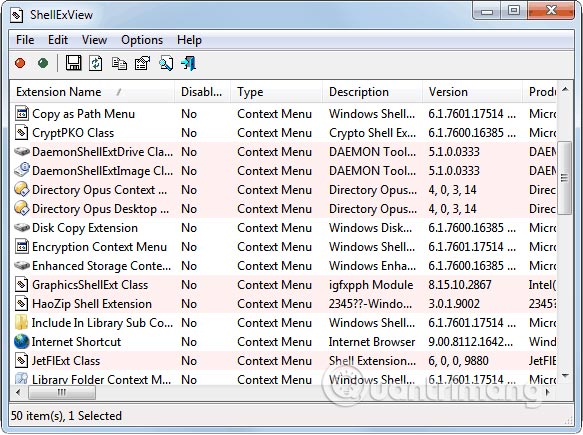Click the icon beside Copy as Path Menu

point(22,113)
